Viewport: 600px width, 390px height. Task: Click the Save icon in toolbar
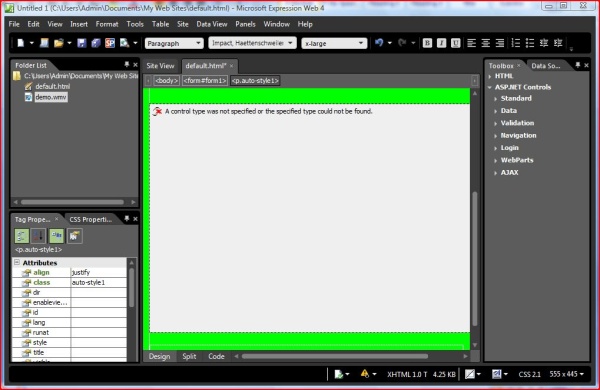pos(82,43)
